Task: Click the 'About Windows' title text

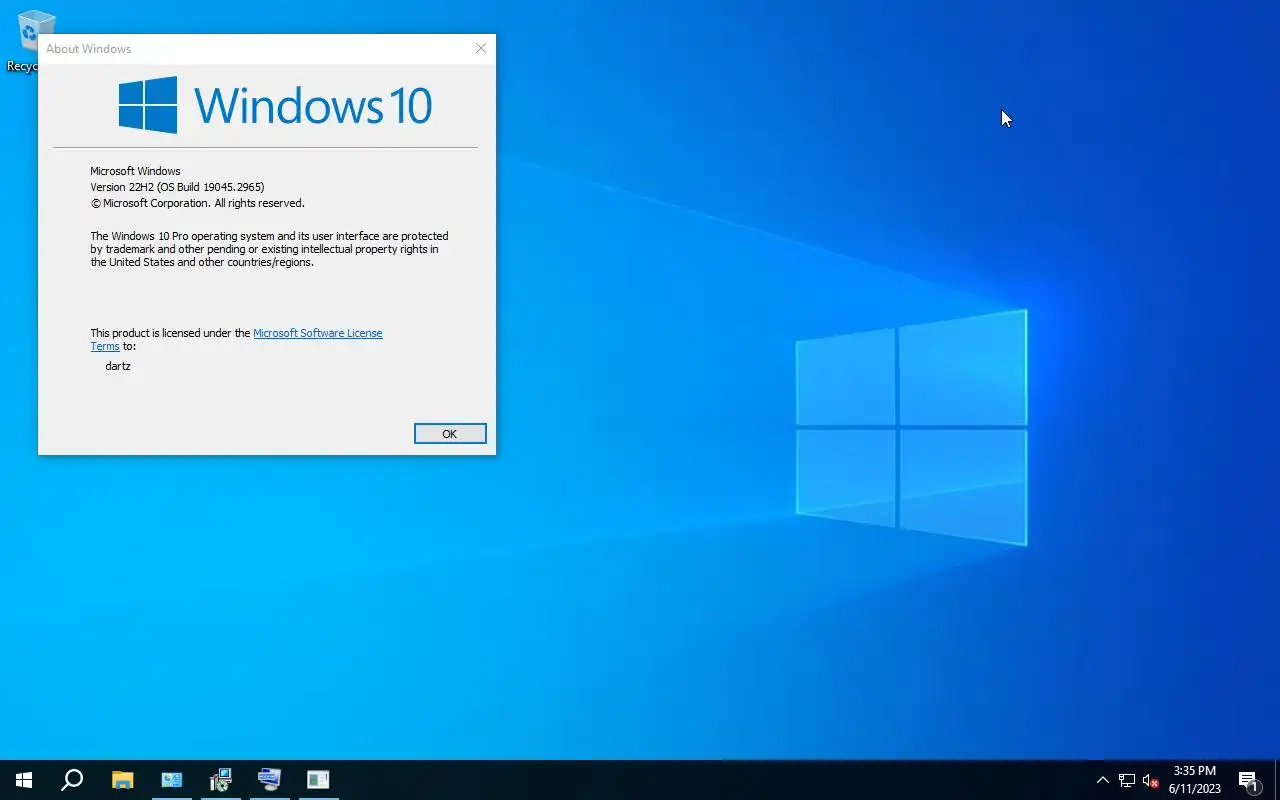Action: tap(88, 48)
